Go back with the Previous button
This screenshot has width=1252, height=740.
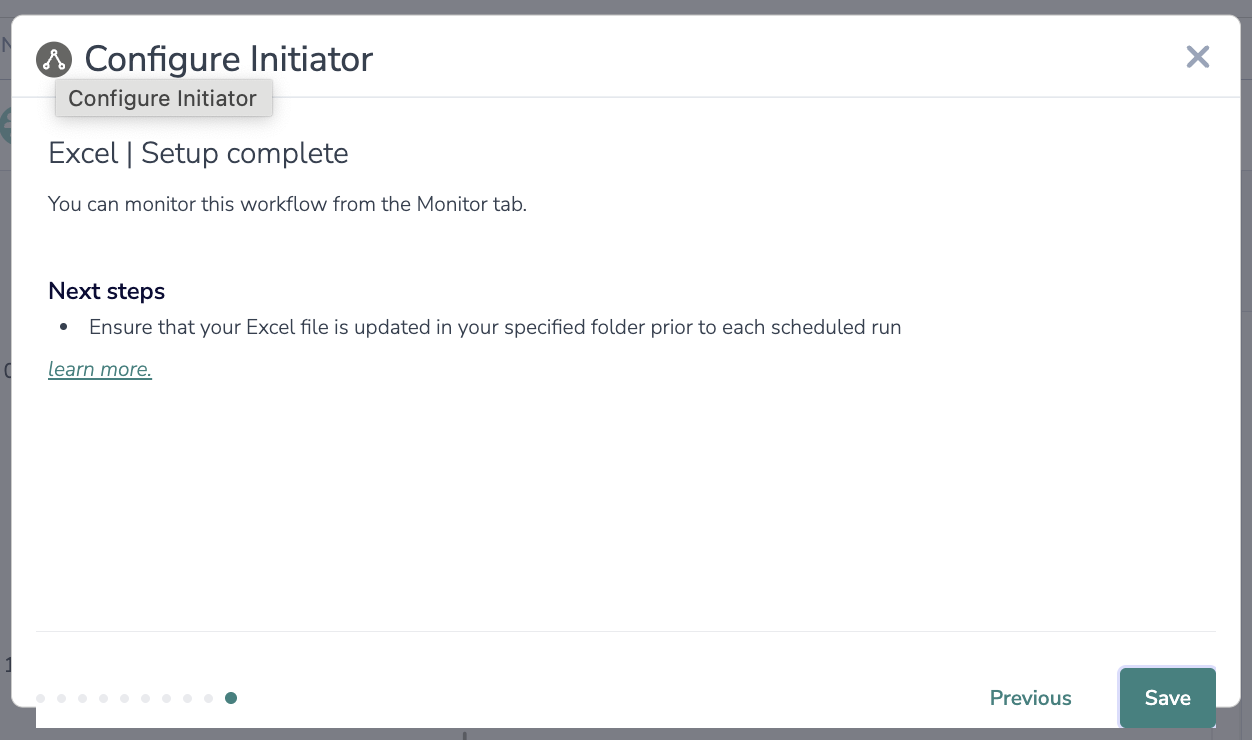tap(1030, 698)
